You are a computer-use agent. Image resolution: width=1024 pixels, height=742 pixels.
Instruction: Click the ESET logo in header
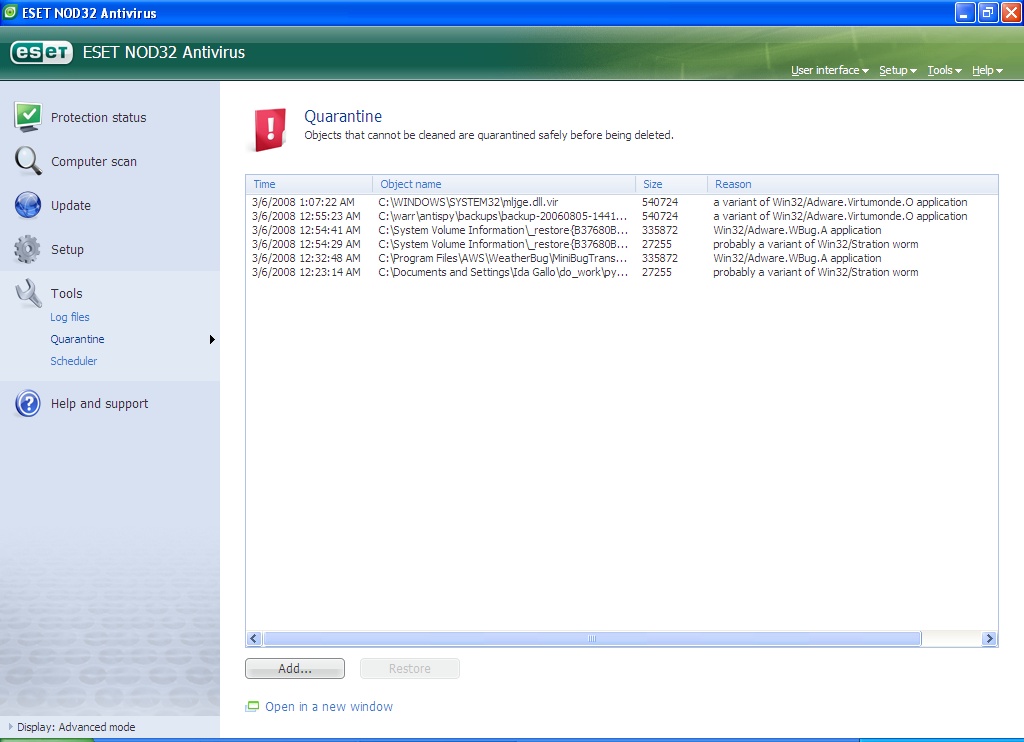pos(41,52)
